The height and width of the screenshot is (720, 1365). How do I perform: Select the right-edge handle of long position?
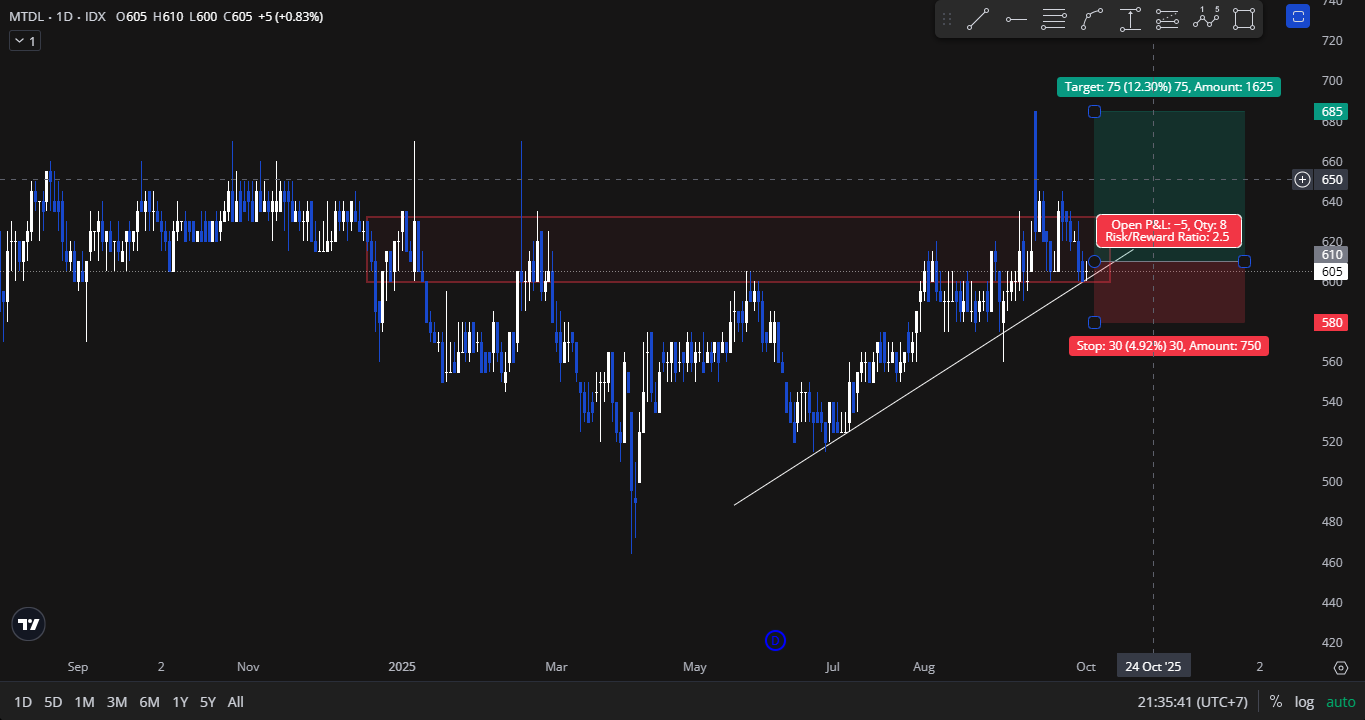[1244, 261]
